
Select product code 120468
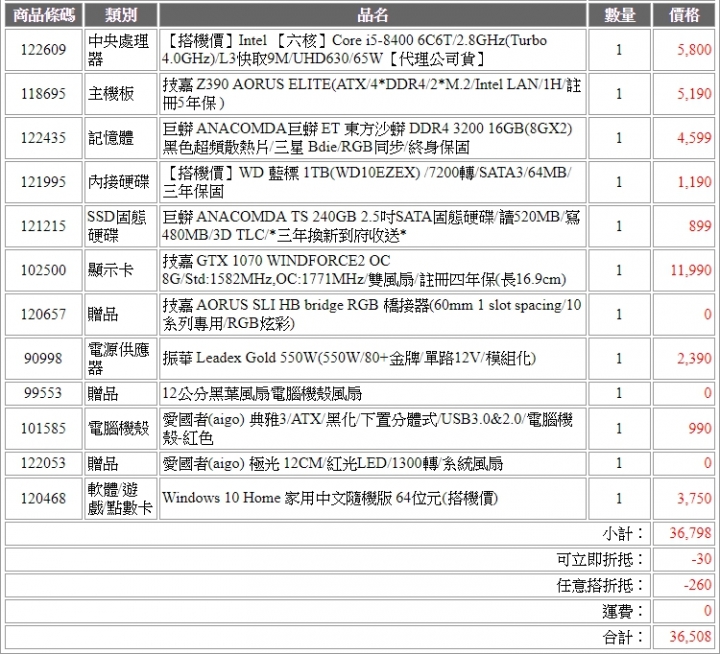pos(44,498)
